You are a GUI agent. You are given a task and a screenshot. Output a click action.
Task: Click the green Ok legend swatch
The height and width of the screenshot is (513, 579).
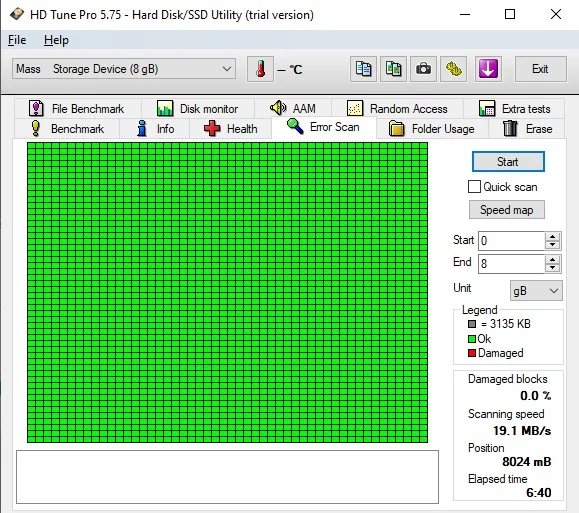(x=472, y=339)
